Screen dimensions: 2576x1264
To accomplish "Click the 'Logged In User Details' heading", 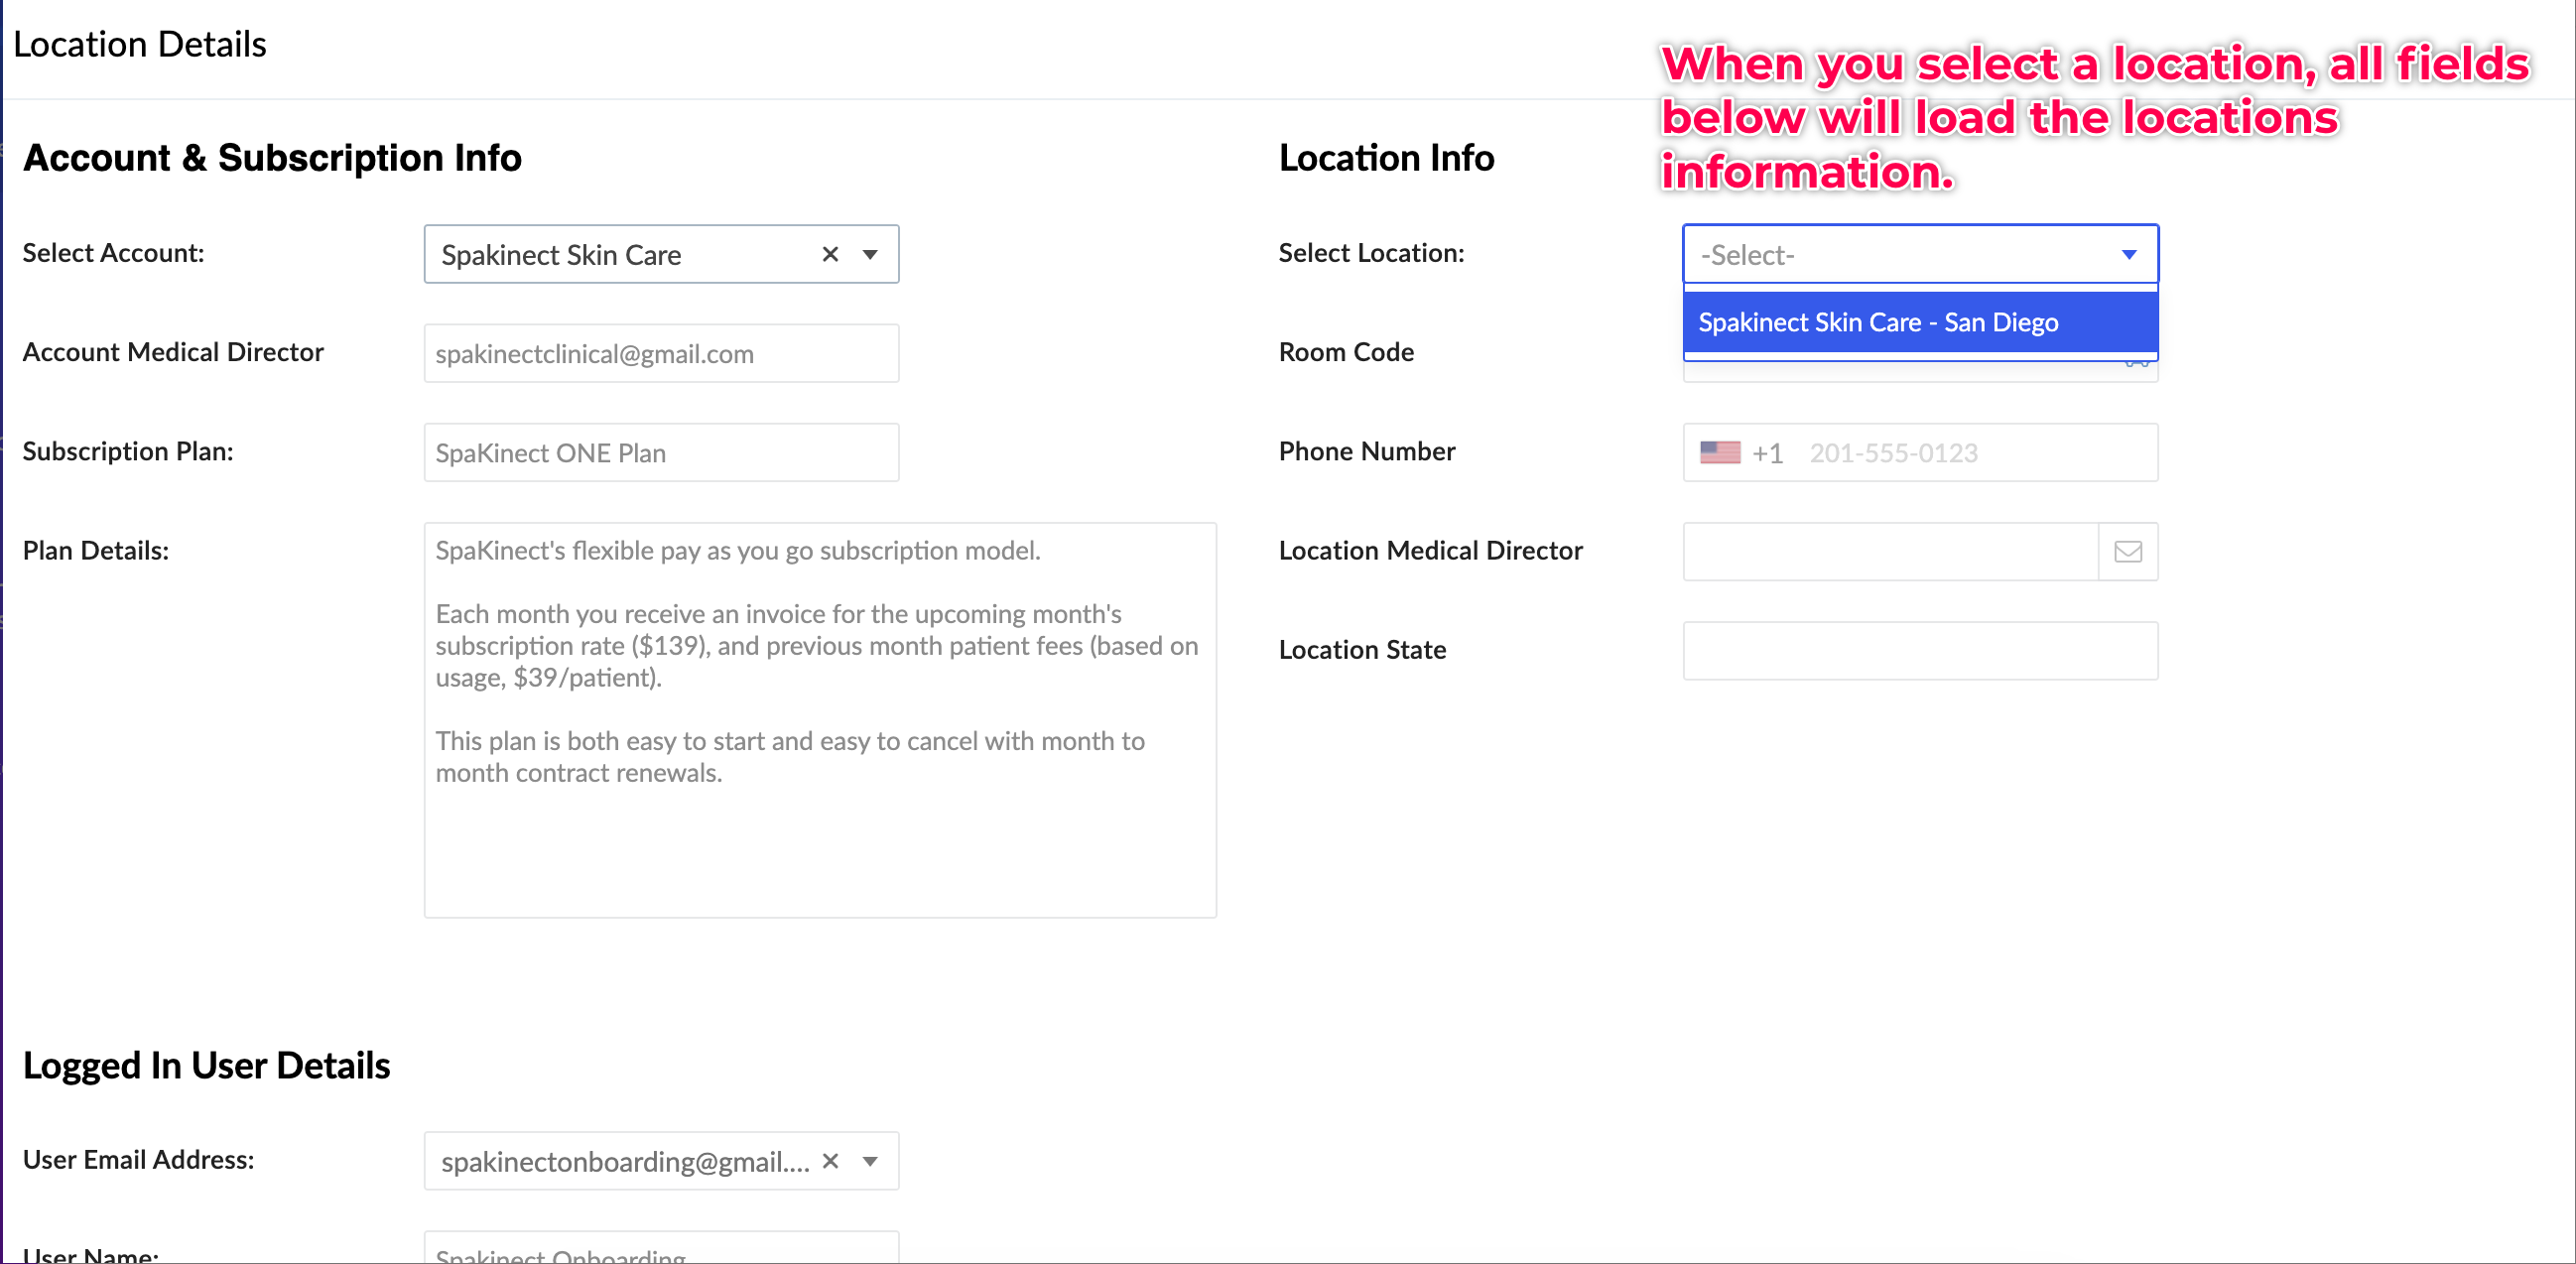I will 206,1066.
